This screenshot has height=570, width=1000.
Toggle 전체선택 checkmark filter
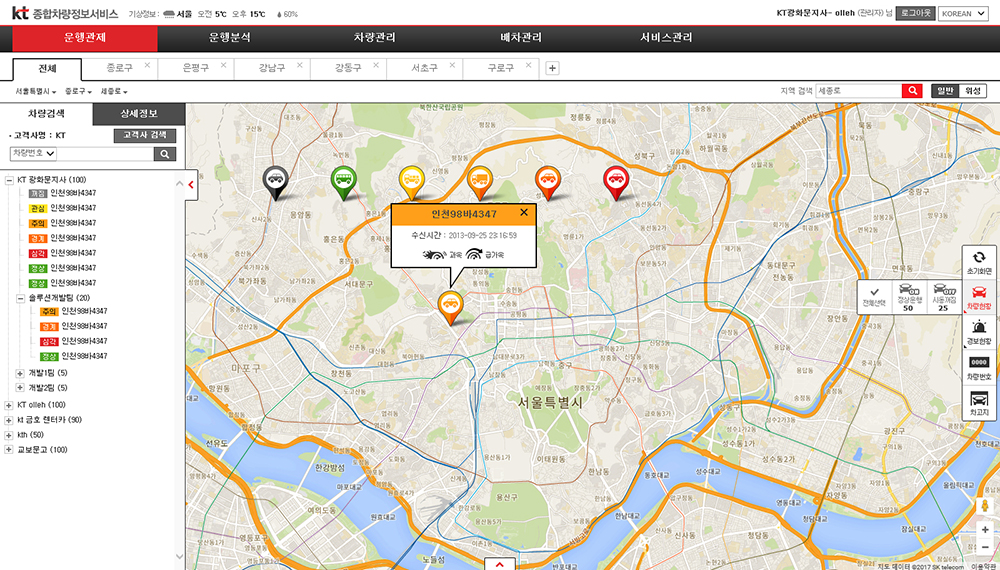click(874, 297)
